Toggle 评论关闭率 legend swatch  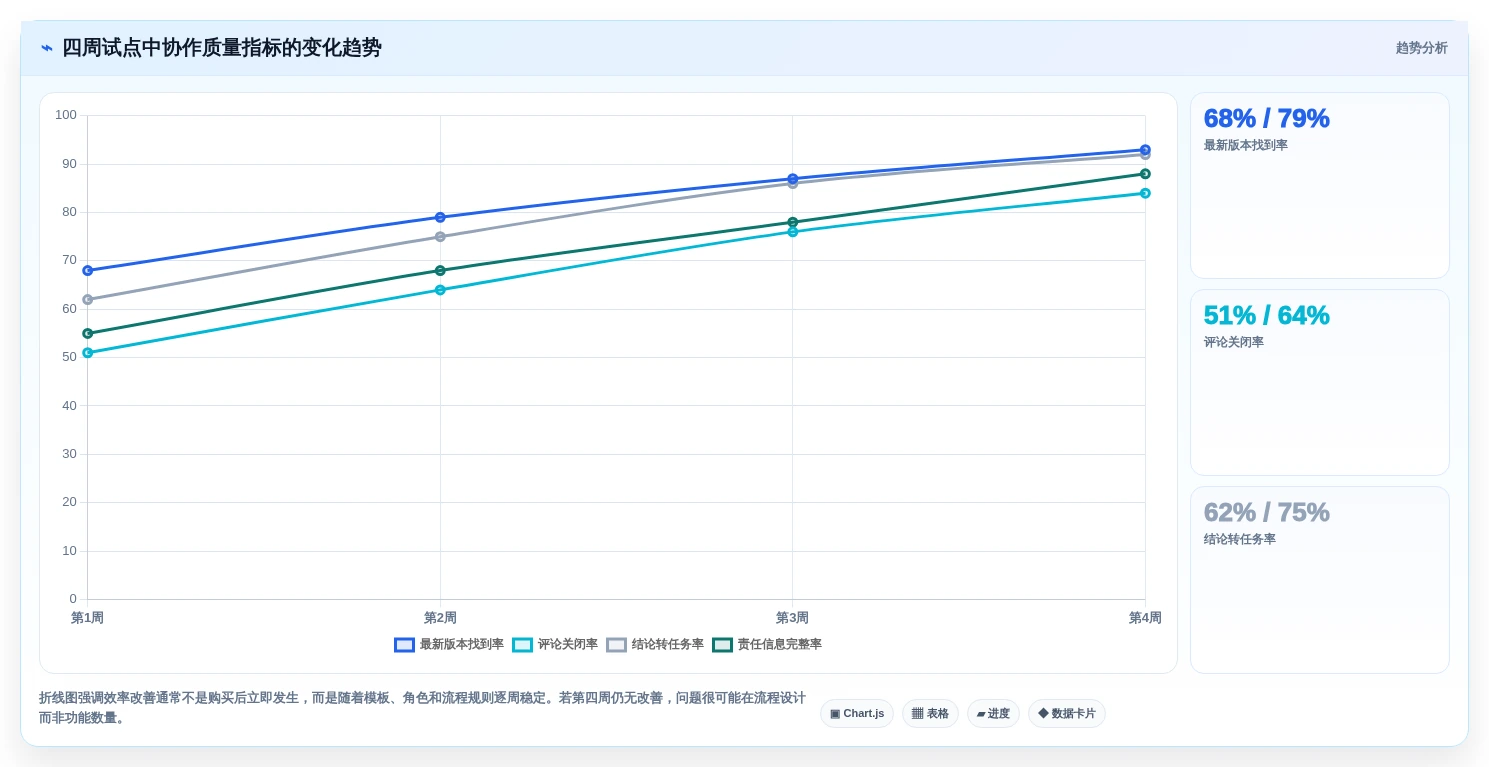click(522, 645)
